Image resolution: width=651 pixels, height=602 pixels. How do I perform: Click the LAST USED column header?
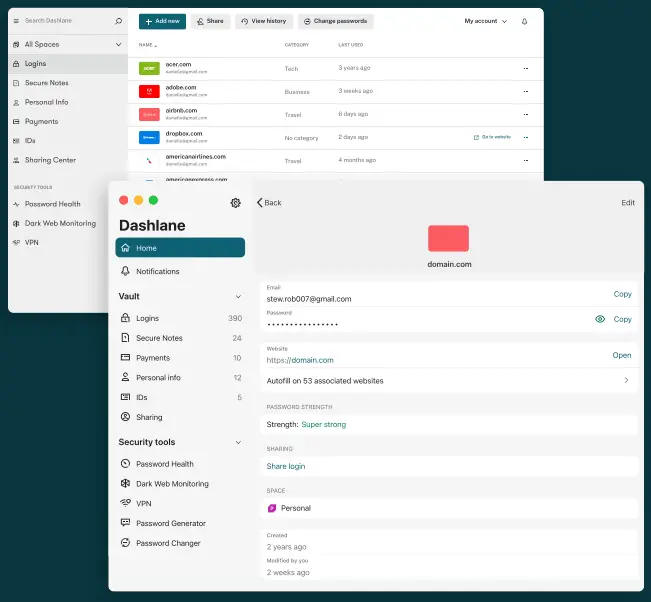point(350,45)
